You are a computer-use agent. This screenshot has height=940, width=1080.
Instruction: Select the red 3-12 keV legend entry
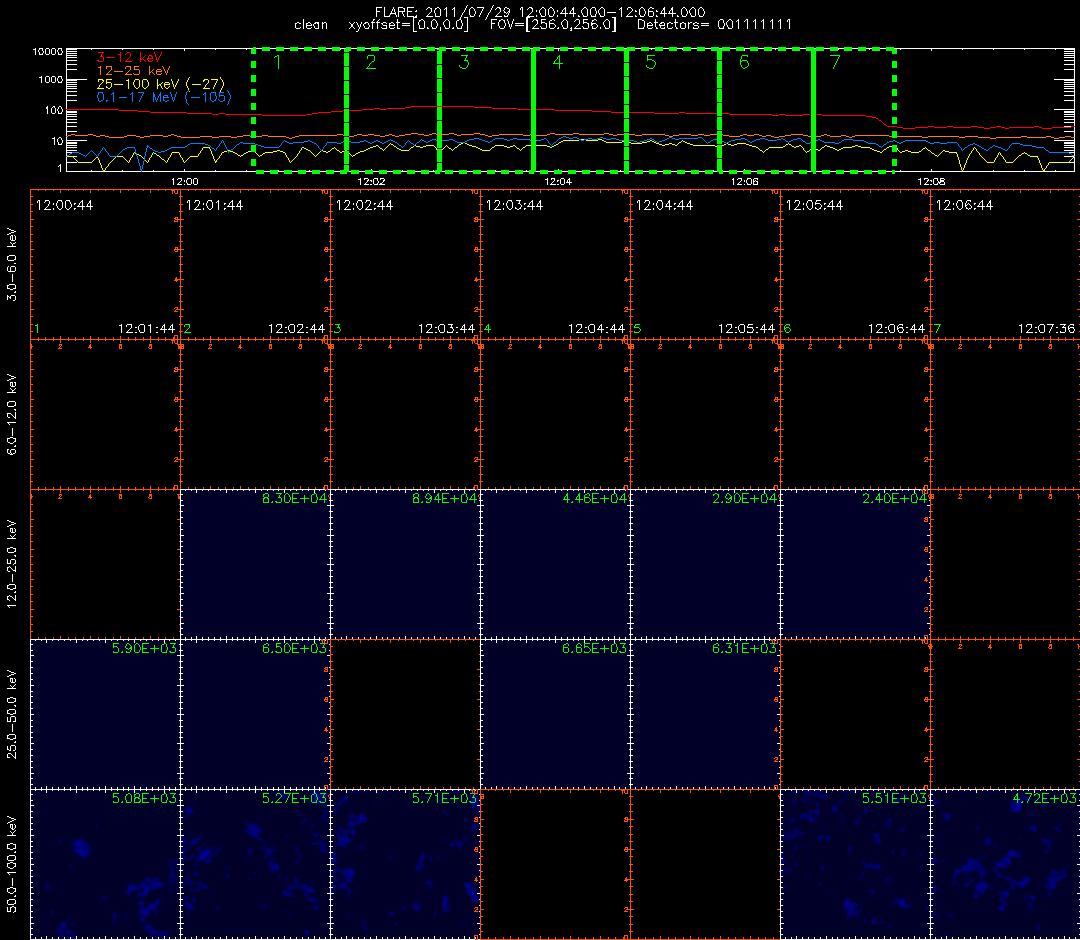[129, 57]
